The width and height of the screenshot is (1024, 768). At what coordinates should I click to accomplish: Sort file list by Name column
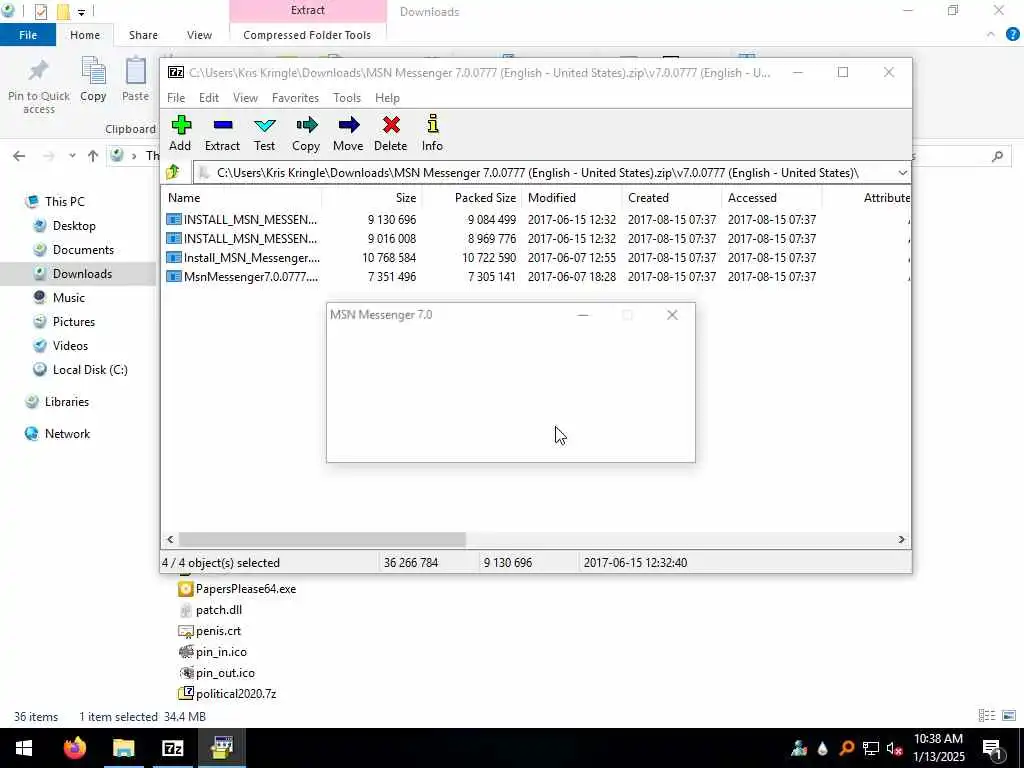click(x=241, y=198)
